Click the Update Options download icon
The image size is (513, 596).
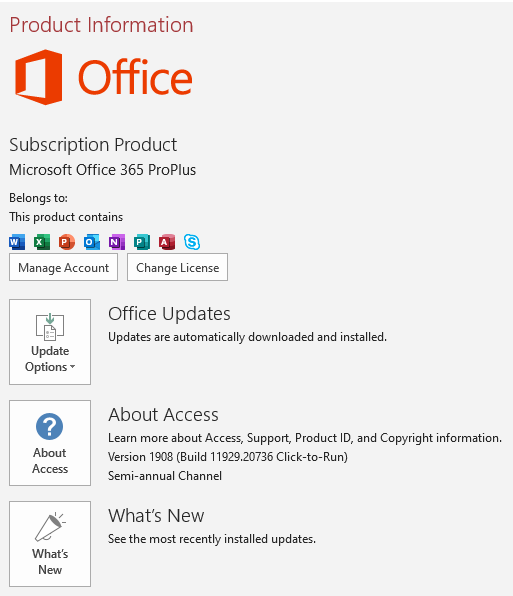click(x=50, y=326)
